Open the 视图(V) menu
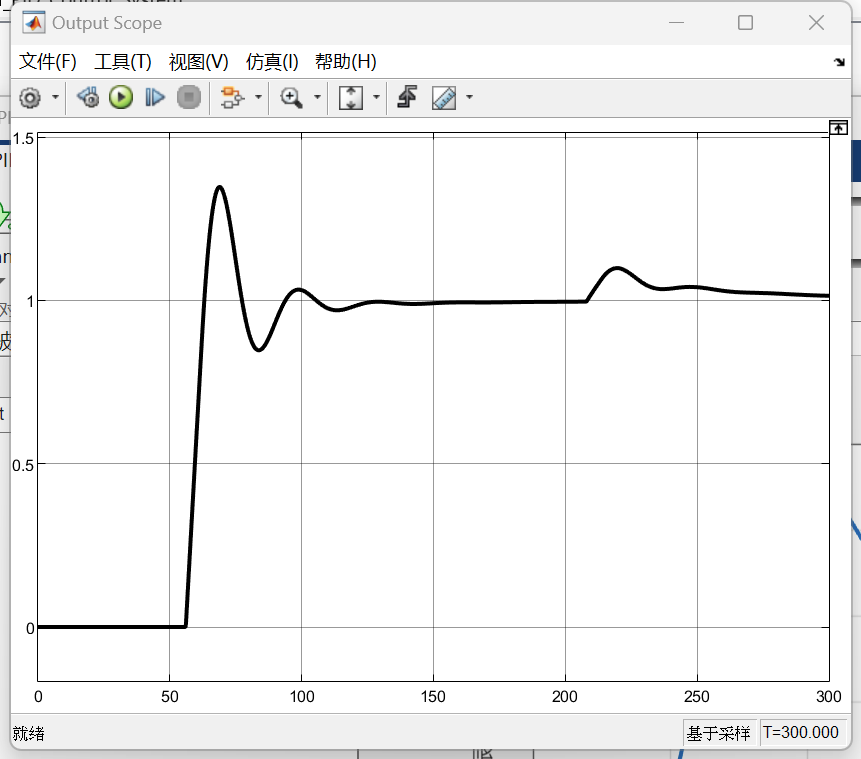The width and height of the screenshot is (861, 759). pos(198,62)
